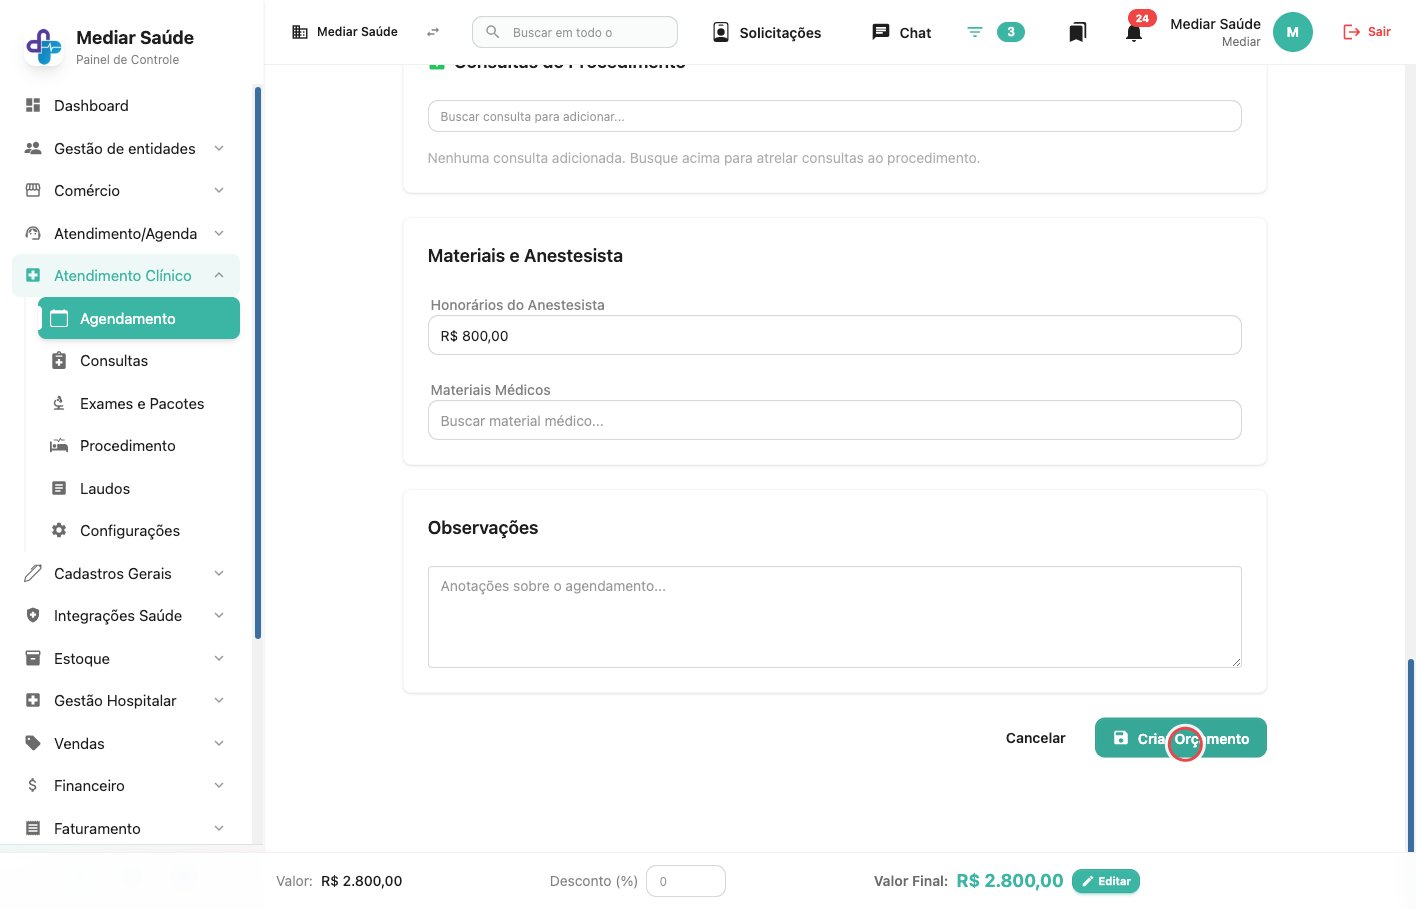
Task: Click the Solicitações header item
Action: (767, 32)
